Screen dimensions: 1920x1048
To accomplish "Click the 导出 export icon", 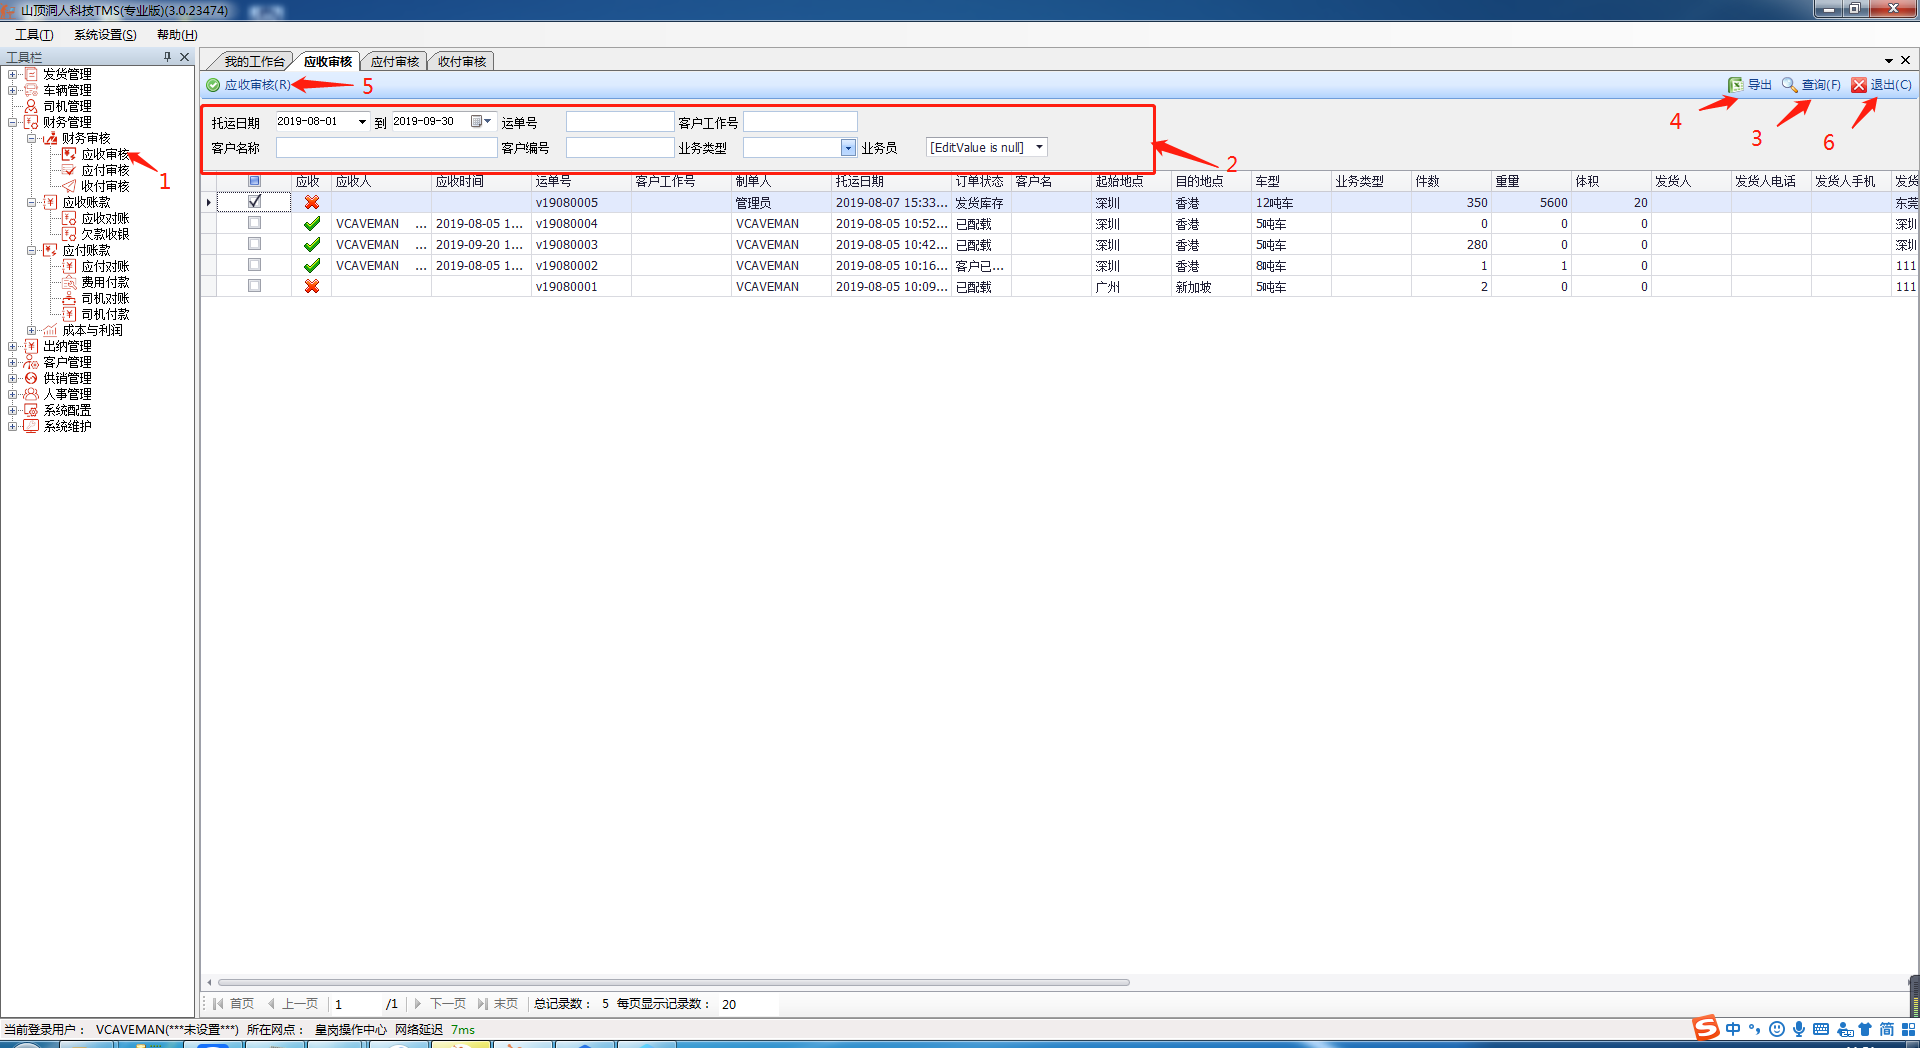I will point(1736,85).
